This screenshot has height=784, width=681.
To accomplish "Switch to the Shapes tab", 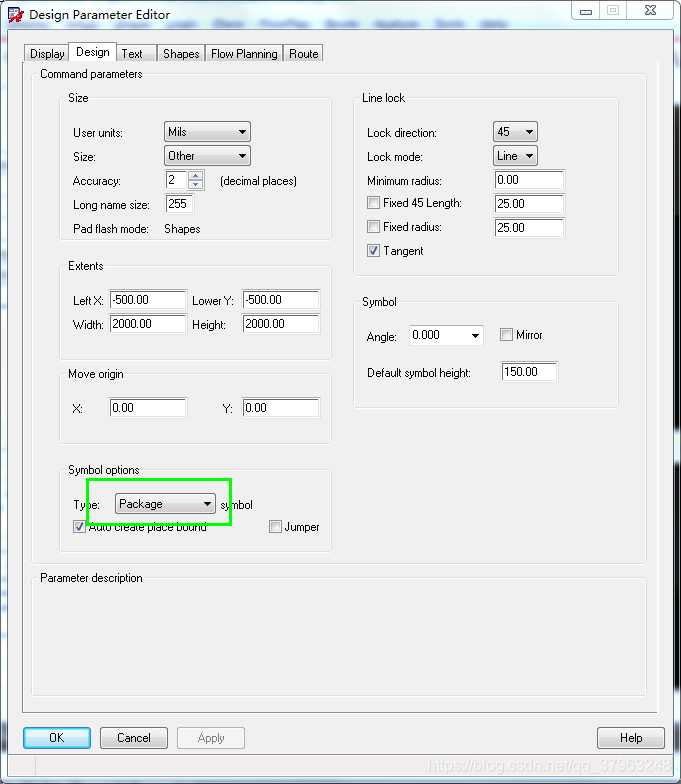I will (181, 54).
